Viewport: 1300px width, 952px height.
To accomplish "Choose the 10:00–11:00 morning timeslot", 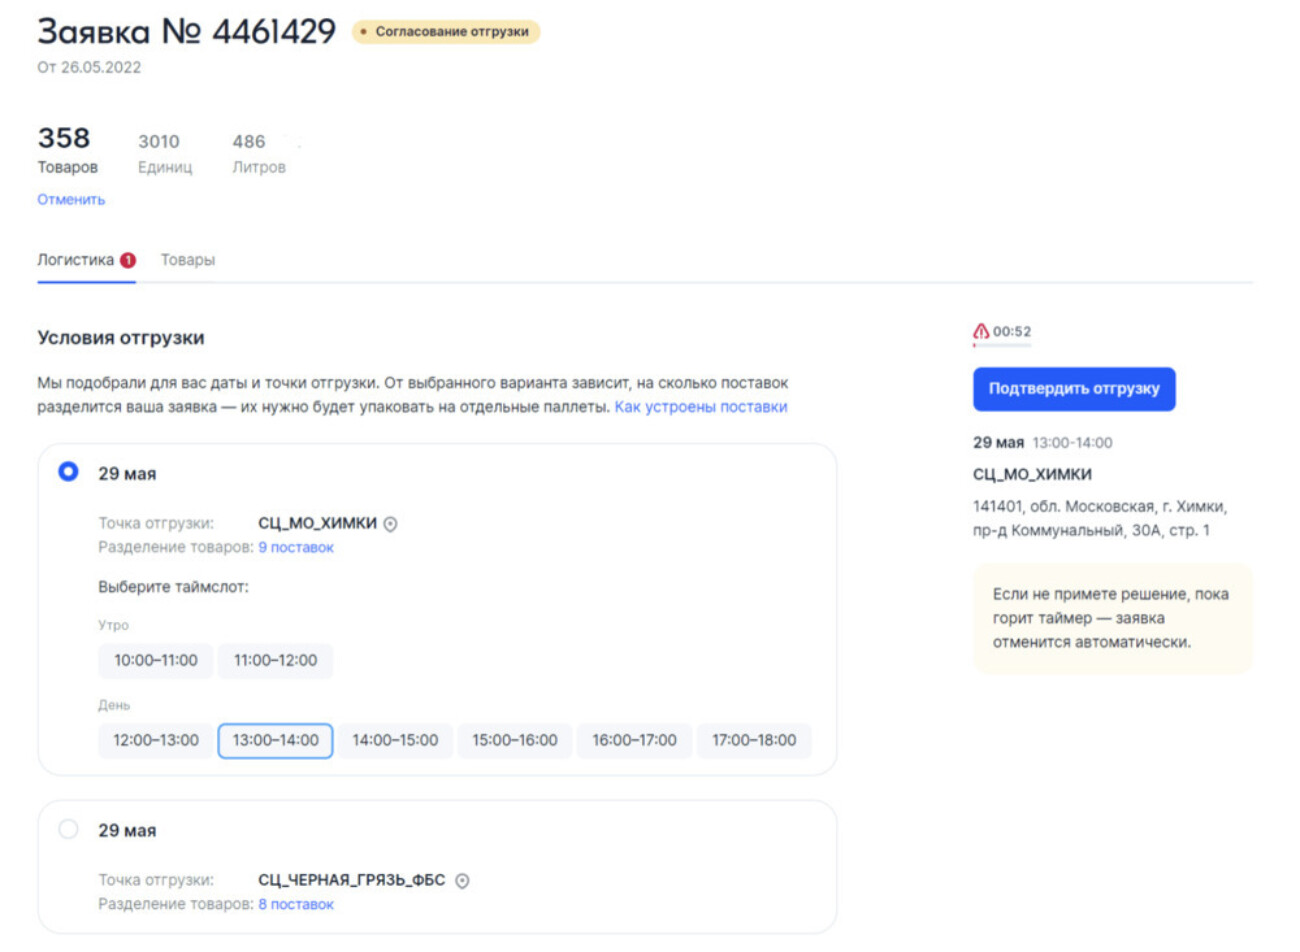I will (156, 661).
